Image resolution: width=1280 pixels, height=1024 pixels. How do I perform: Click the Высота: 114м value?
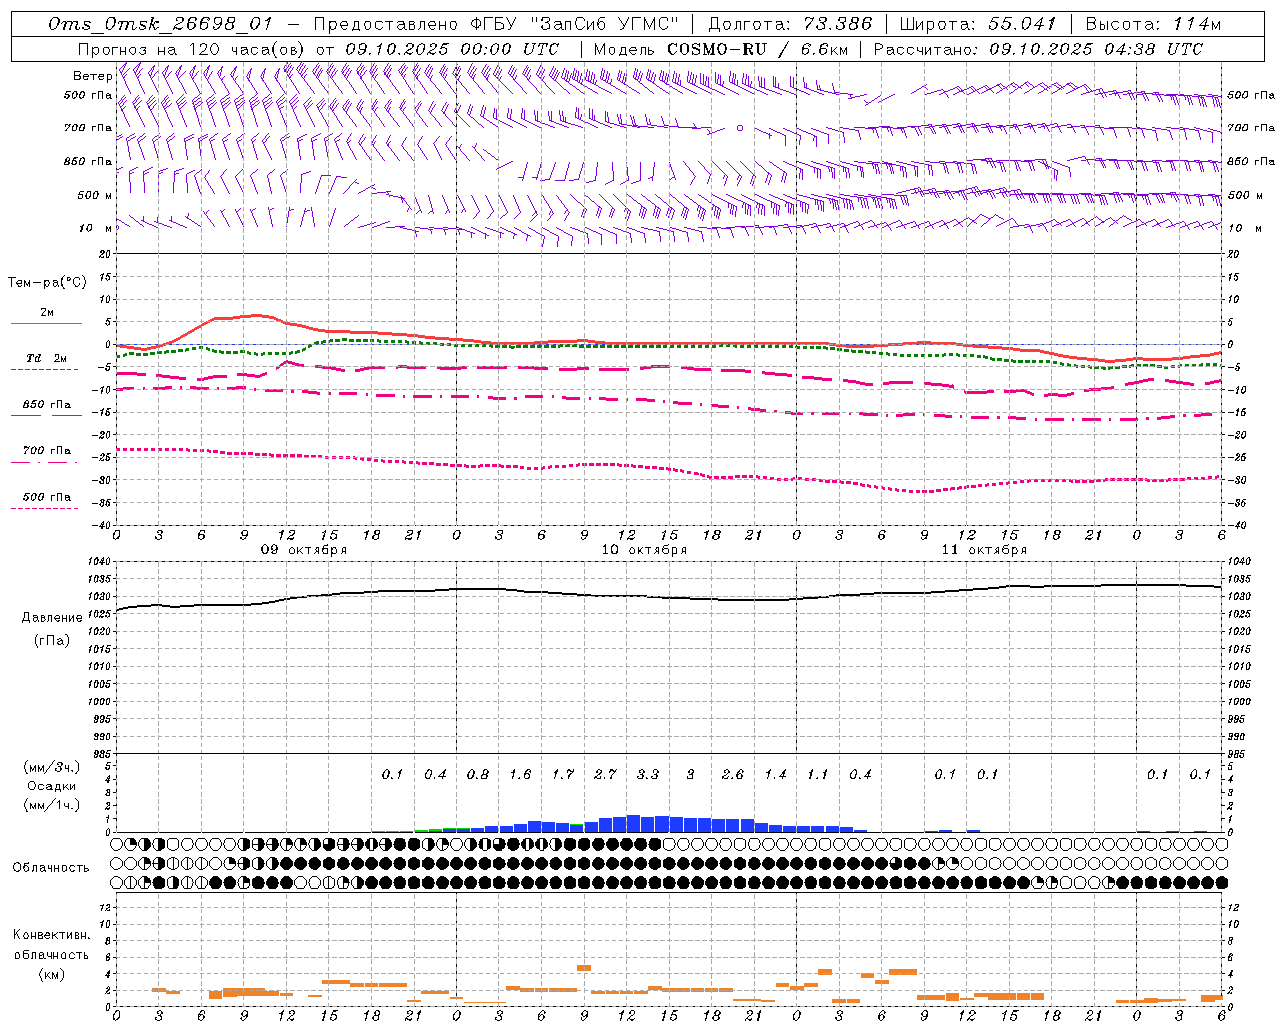click(x=1153, y=24)
